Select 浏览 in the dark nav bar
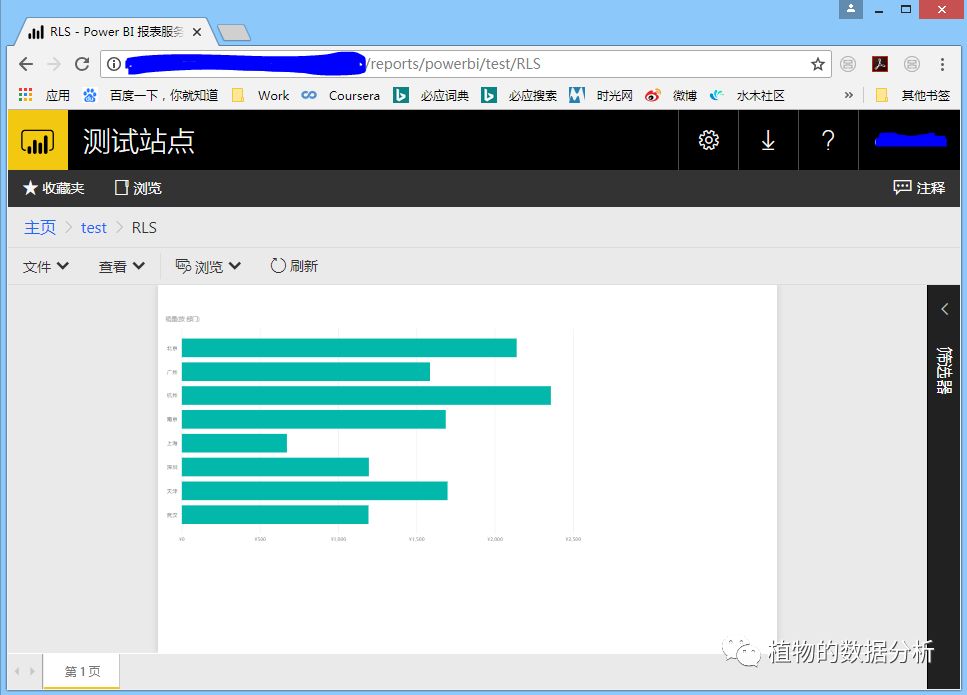 point(138,188)
